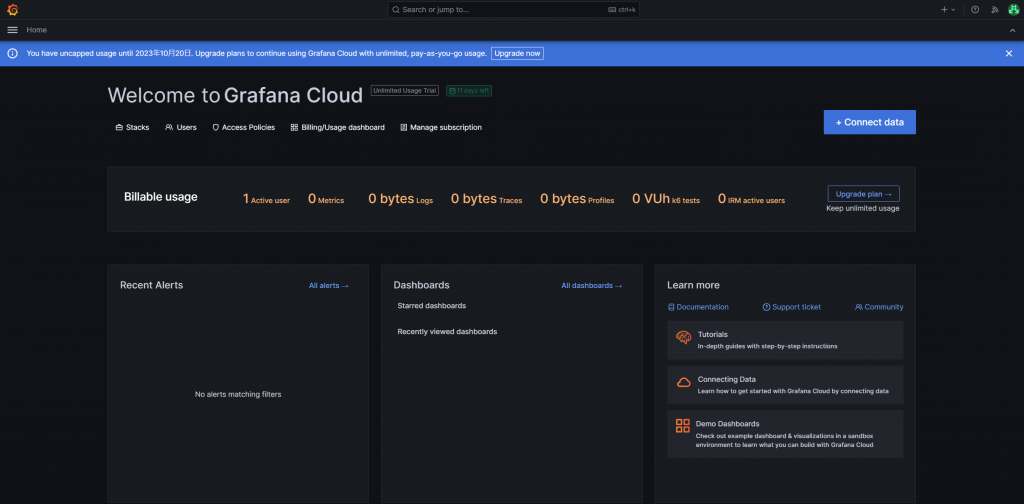This screenshot has height=504, width=1024.
Task: Open the Billing/Usage dashboard link
Action: pyautogui.click(x=338, y=127)
